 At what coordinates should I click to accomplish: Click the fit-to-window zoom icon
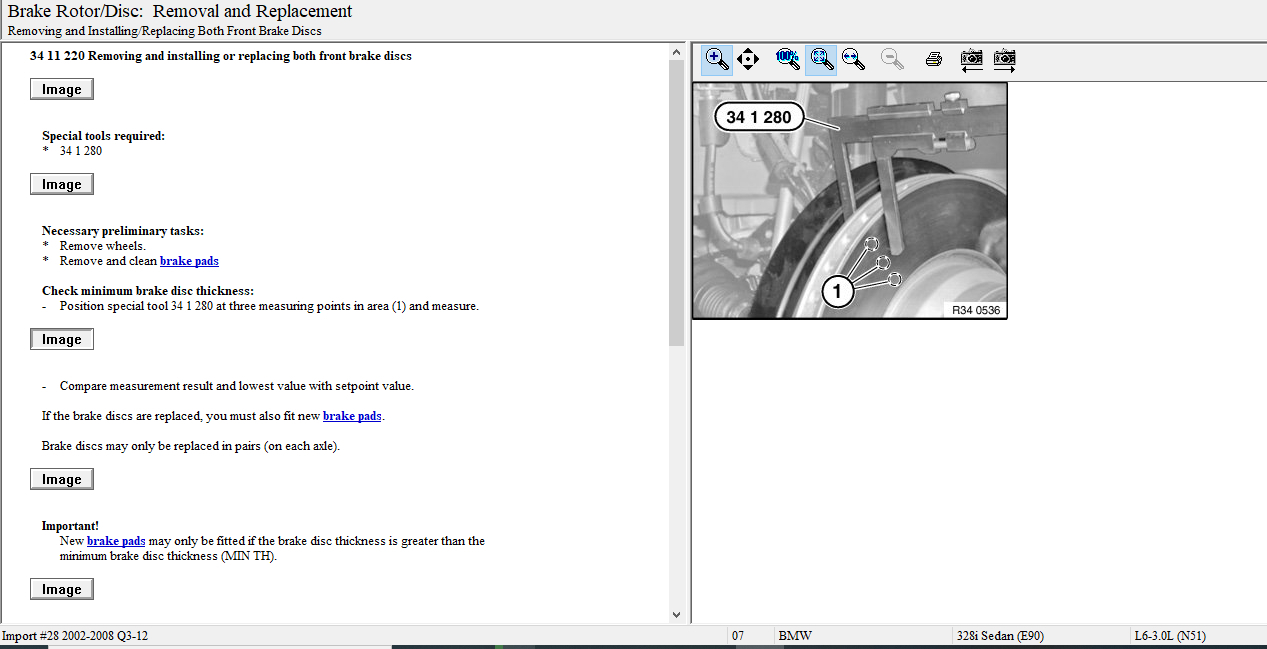pyautogui.click(x=821, y=59)
